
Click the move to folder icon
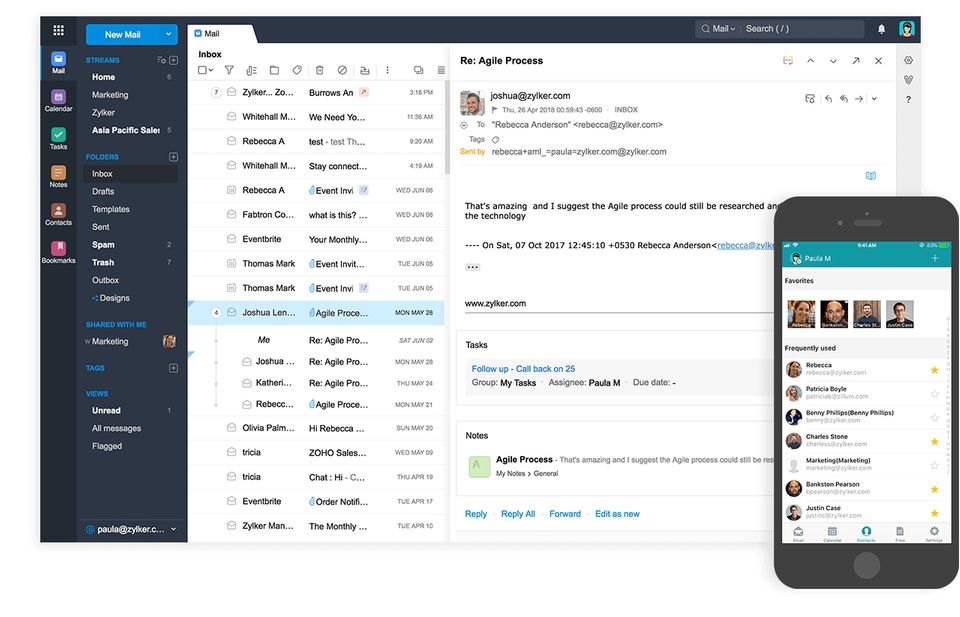coord(274,70)
